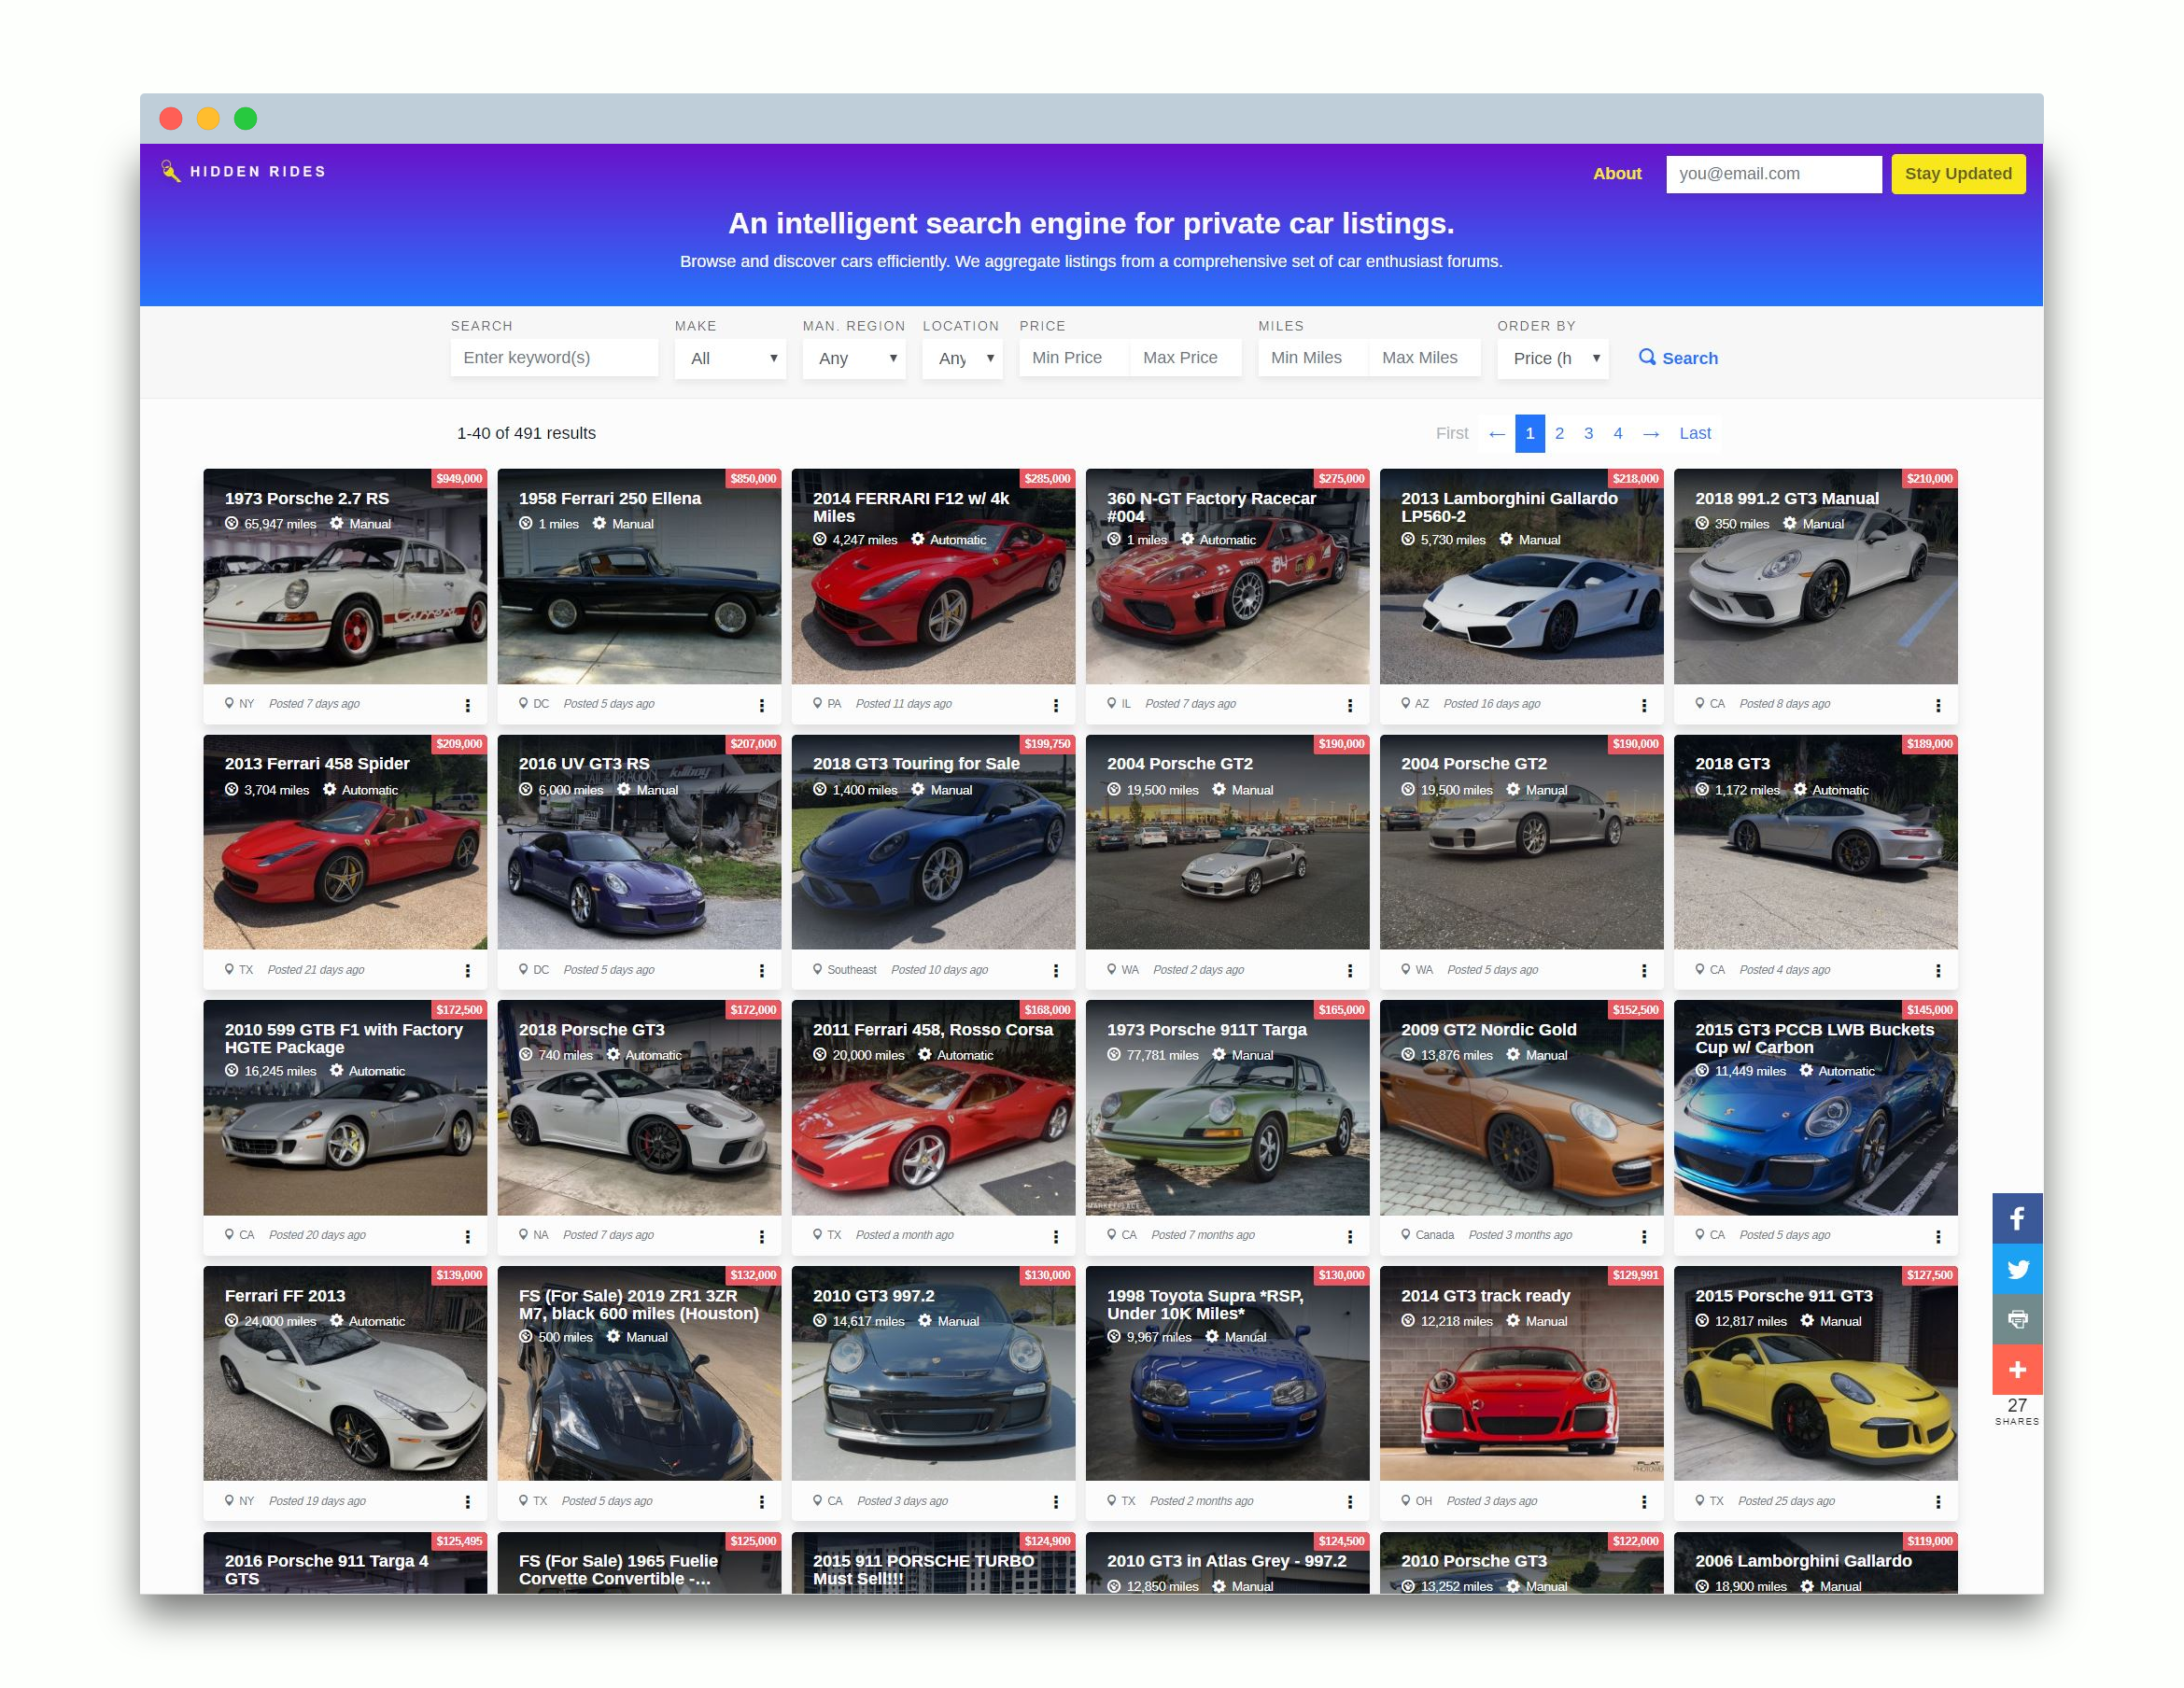Open options menu for 2011 Ferrari 458 Rosso Corsa
This screenshot has height=1688, width=2184.
point(1055,1236)
